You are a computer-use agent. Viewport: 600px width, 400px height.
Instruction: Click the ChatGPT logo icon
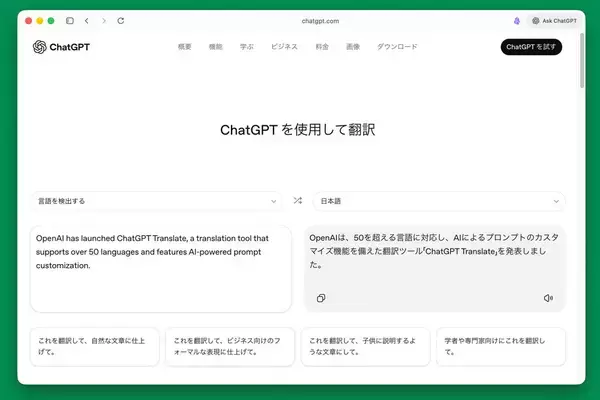(39, 47)
